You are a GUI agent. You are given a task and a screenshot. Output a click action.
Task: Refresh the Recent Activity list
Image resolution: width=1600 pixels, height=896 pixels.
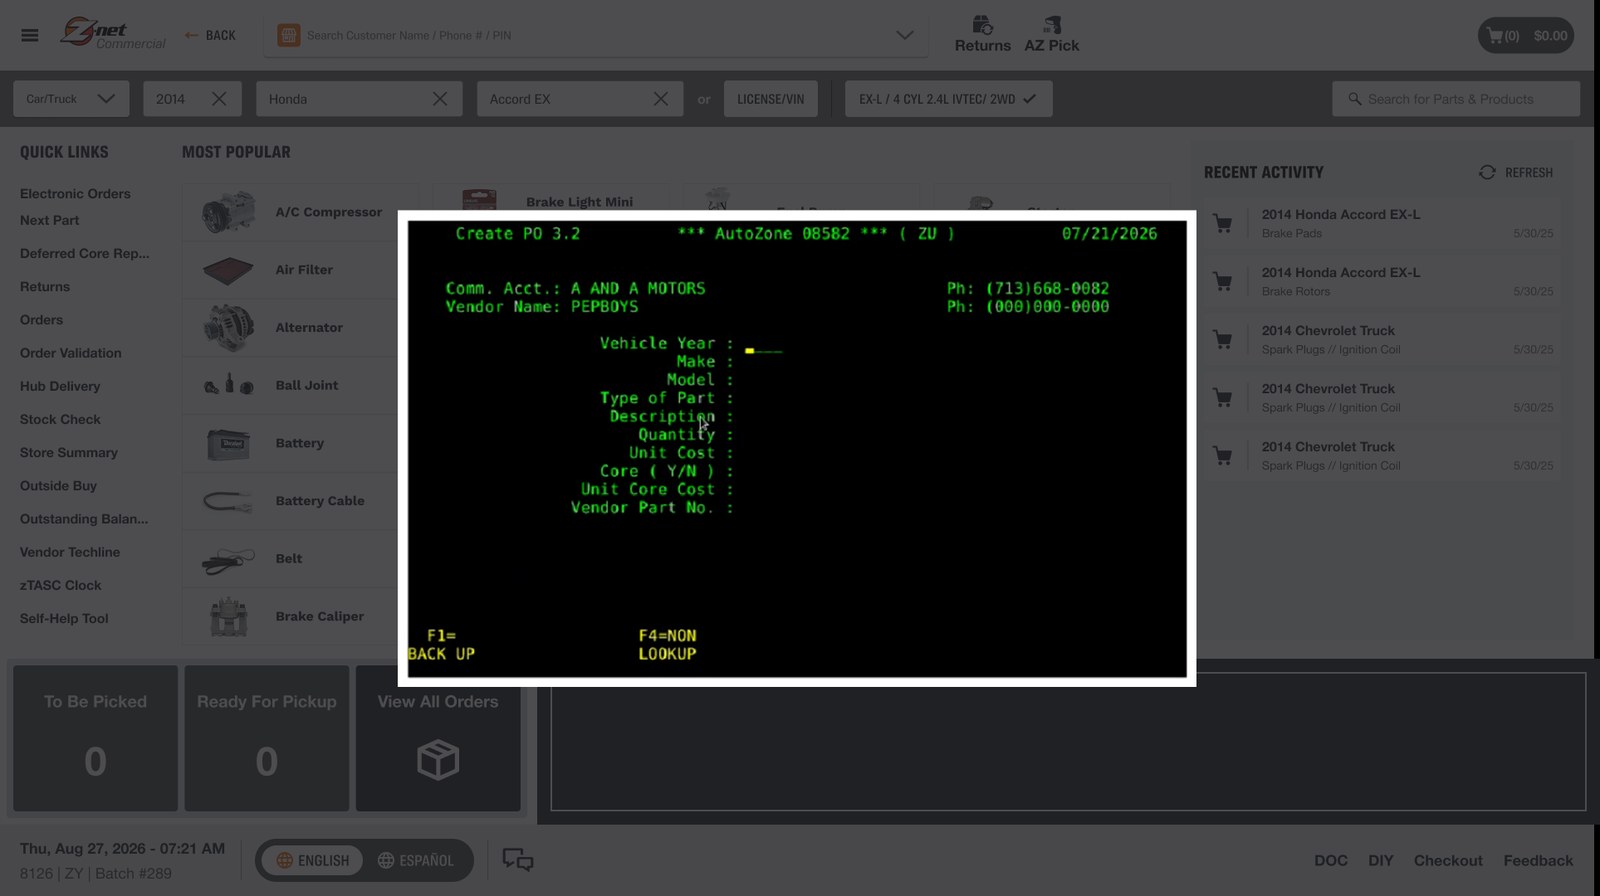[x=1516, y=172]
